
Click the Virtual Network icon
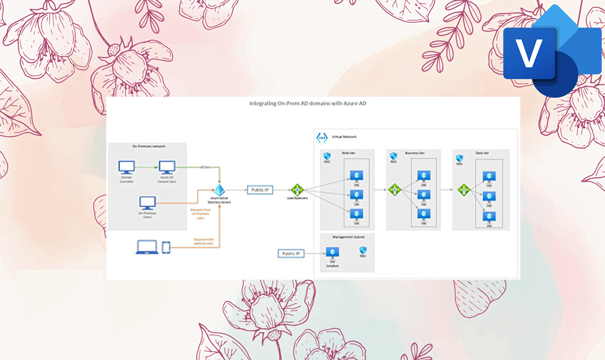pyautogui.click(x=322, y=137)
